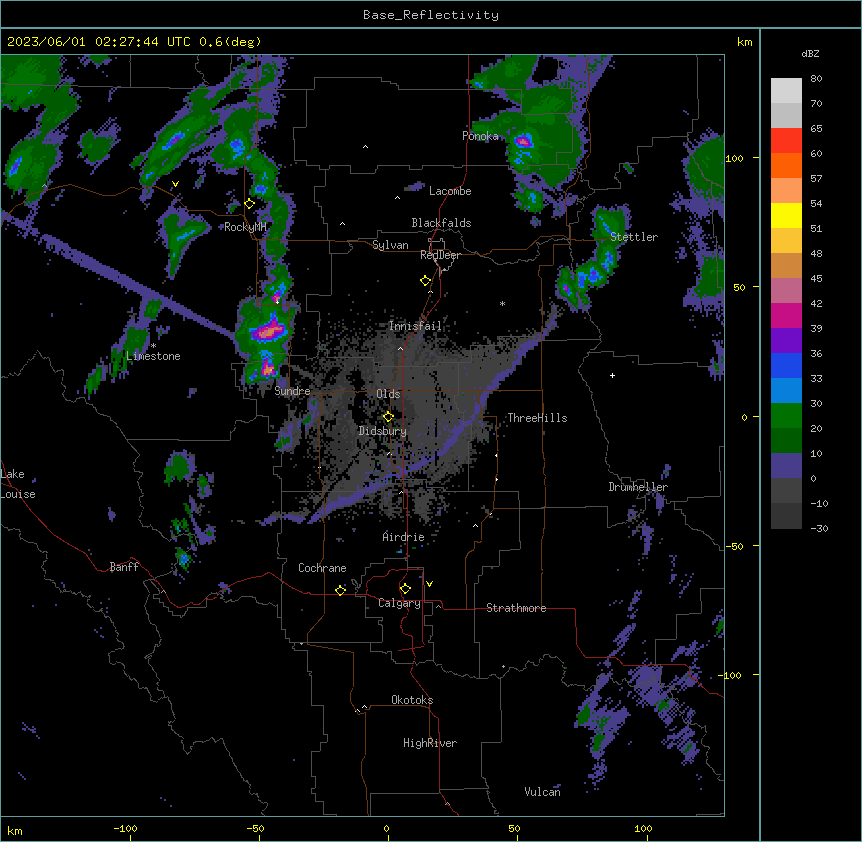This screenshot has width=862, height=842.
Task: Click the Base_Reflectivity title
Action: [431, 15]
